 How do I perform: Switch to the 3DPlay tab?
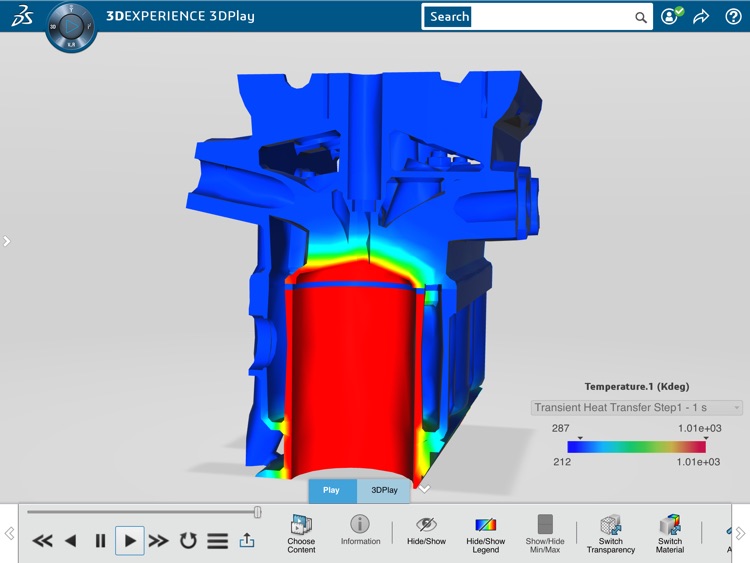click(384, 490)
